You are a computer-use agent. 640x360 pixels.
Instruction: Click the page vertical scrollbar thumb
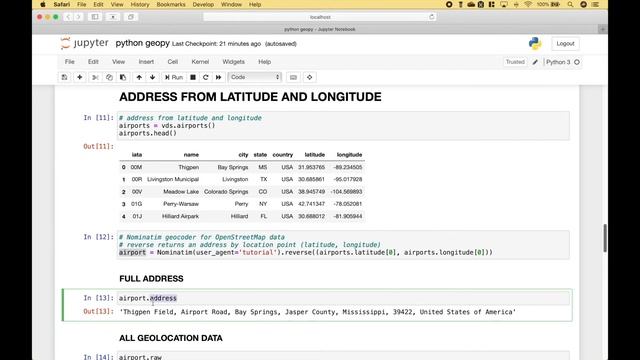pos(604,238)
